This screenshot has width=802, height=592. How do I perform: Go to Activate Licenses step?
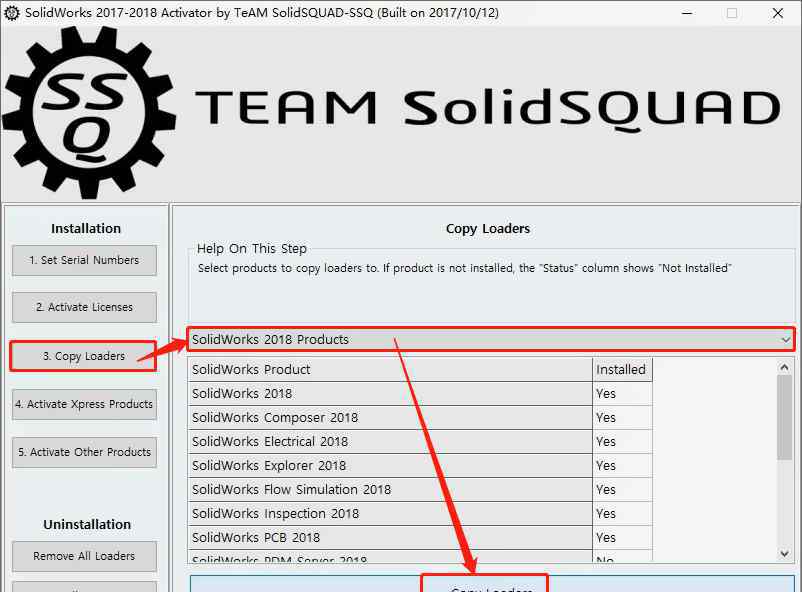coord(84,307)
